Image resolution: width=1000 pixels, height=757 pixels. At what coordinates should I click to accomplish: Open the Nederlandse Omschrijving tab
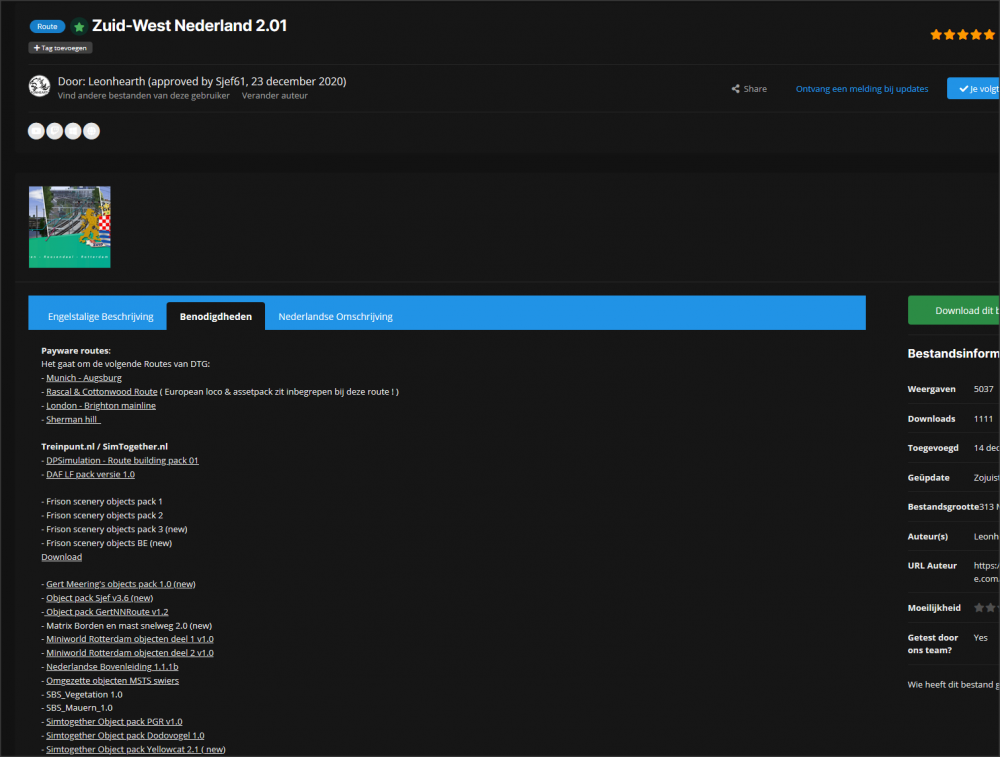[x=335, y=316]
